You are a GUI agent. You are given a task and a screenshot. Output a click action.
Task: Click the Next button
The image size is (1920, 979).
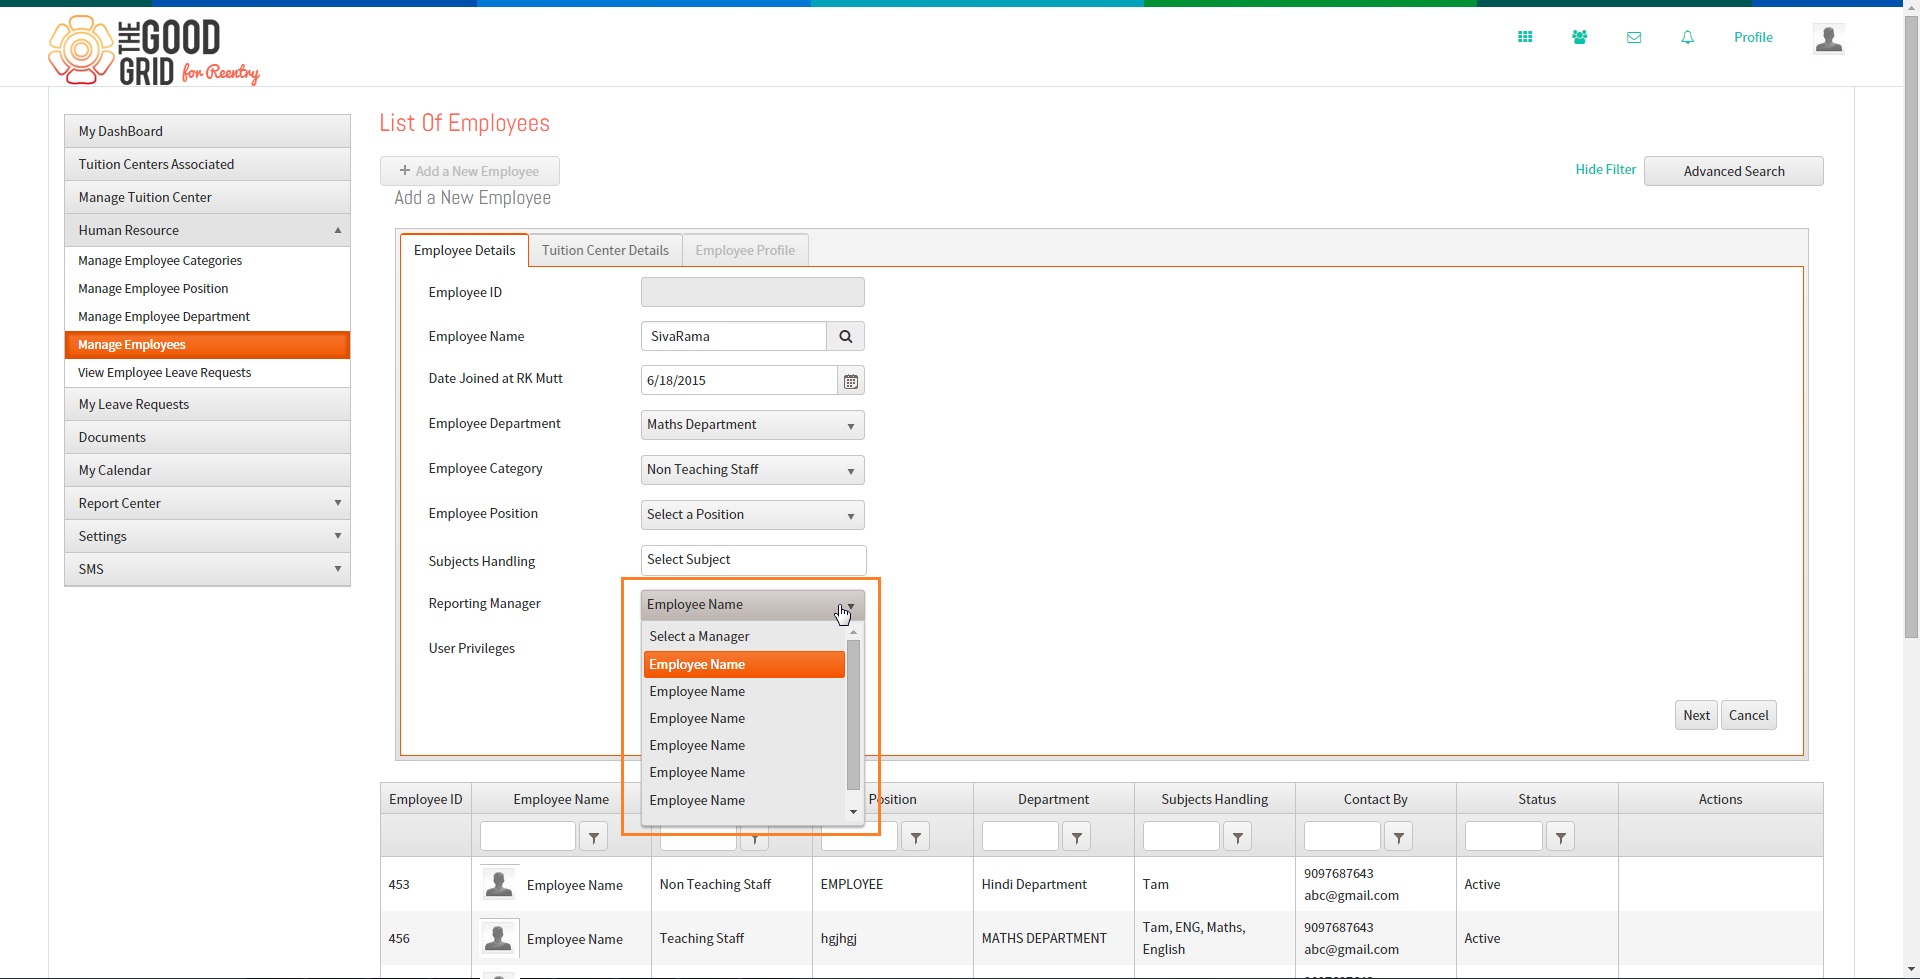click(x=1696, y=715)
